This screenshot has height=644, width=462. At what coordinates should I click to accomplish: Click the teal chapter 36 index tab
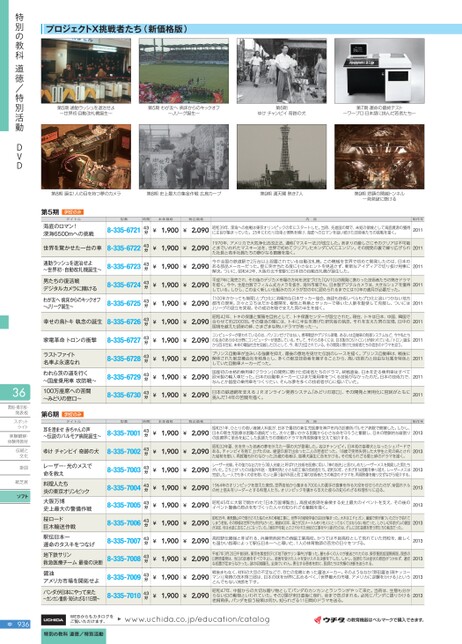[x=15, y=392]
